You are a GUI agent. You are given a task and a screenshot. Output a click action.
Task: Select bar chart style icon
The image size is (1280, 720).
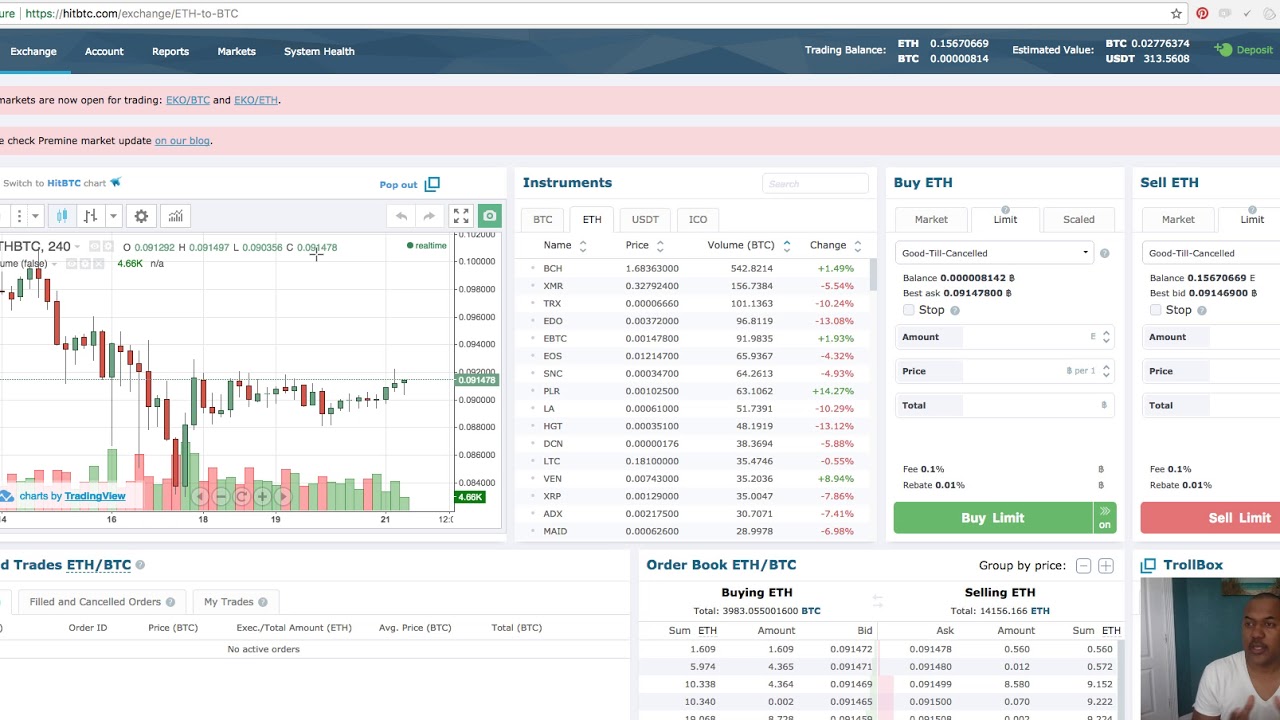point(90,216)
